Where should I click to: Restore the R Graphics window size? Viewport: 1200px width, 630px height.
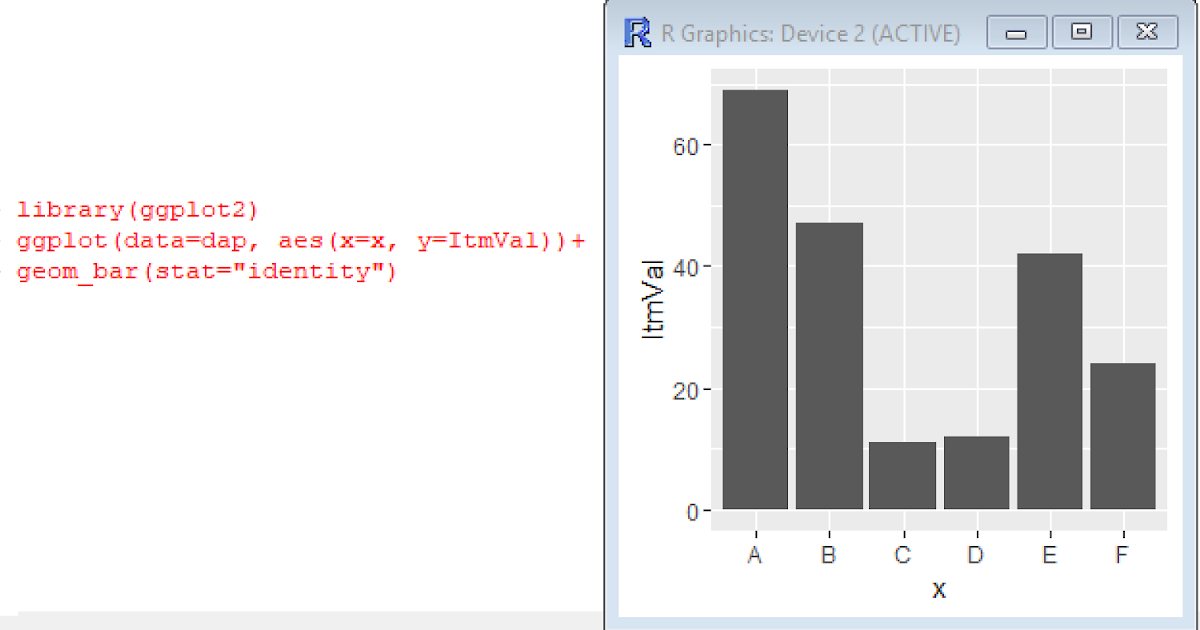tap(1082, 32)
